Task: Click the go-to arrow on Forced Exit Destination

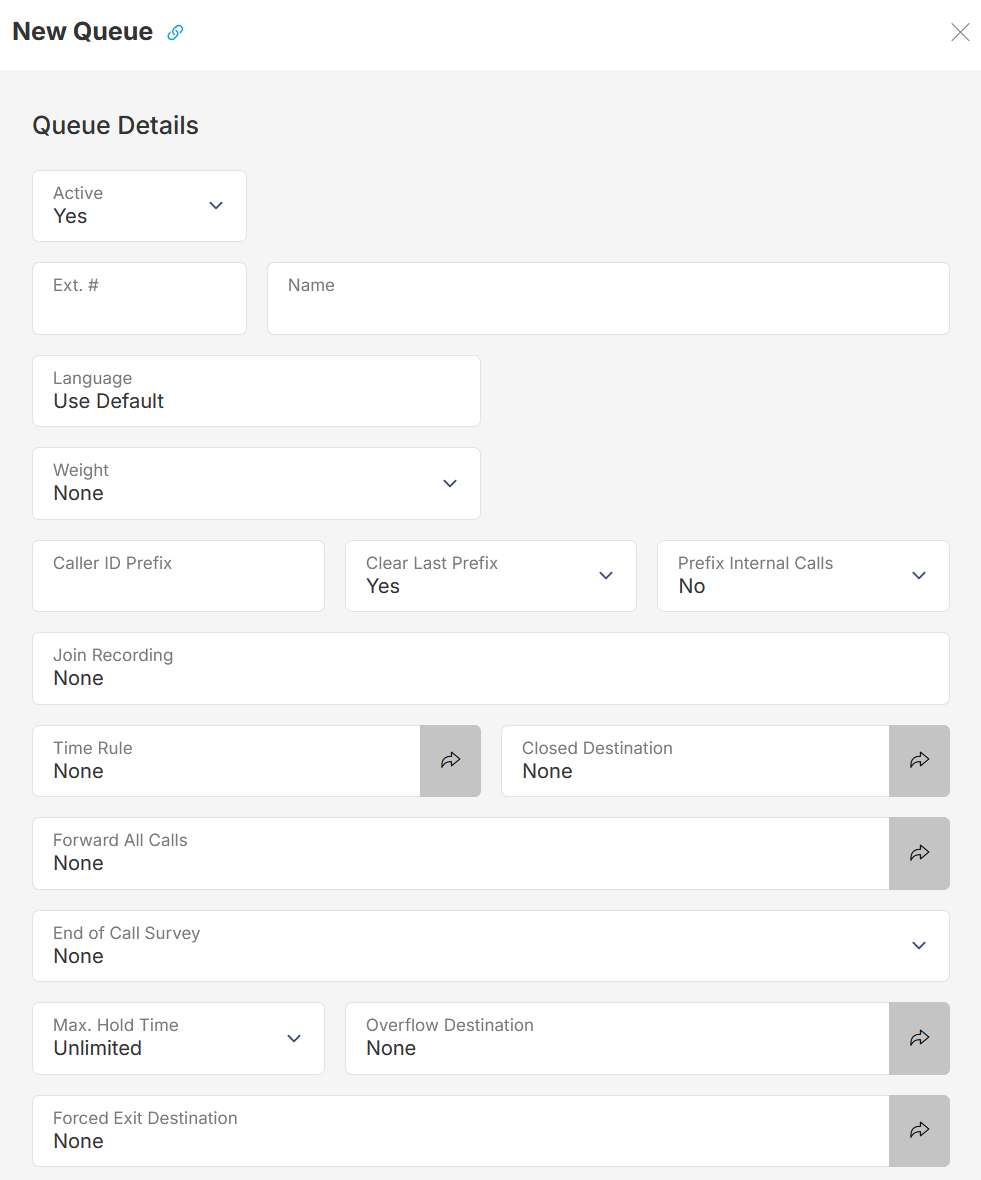Action: click(919, 1130)
